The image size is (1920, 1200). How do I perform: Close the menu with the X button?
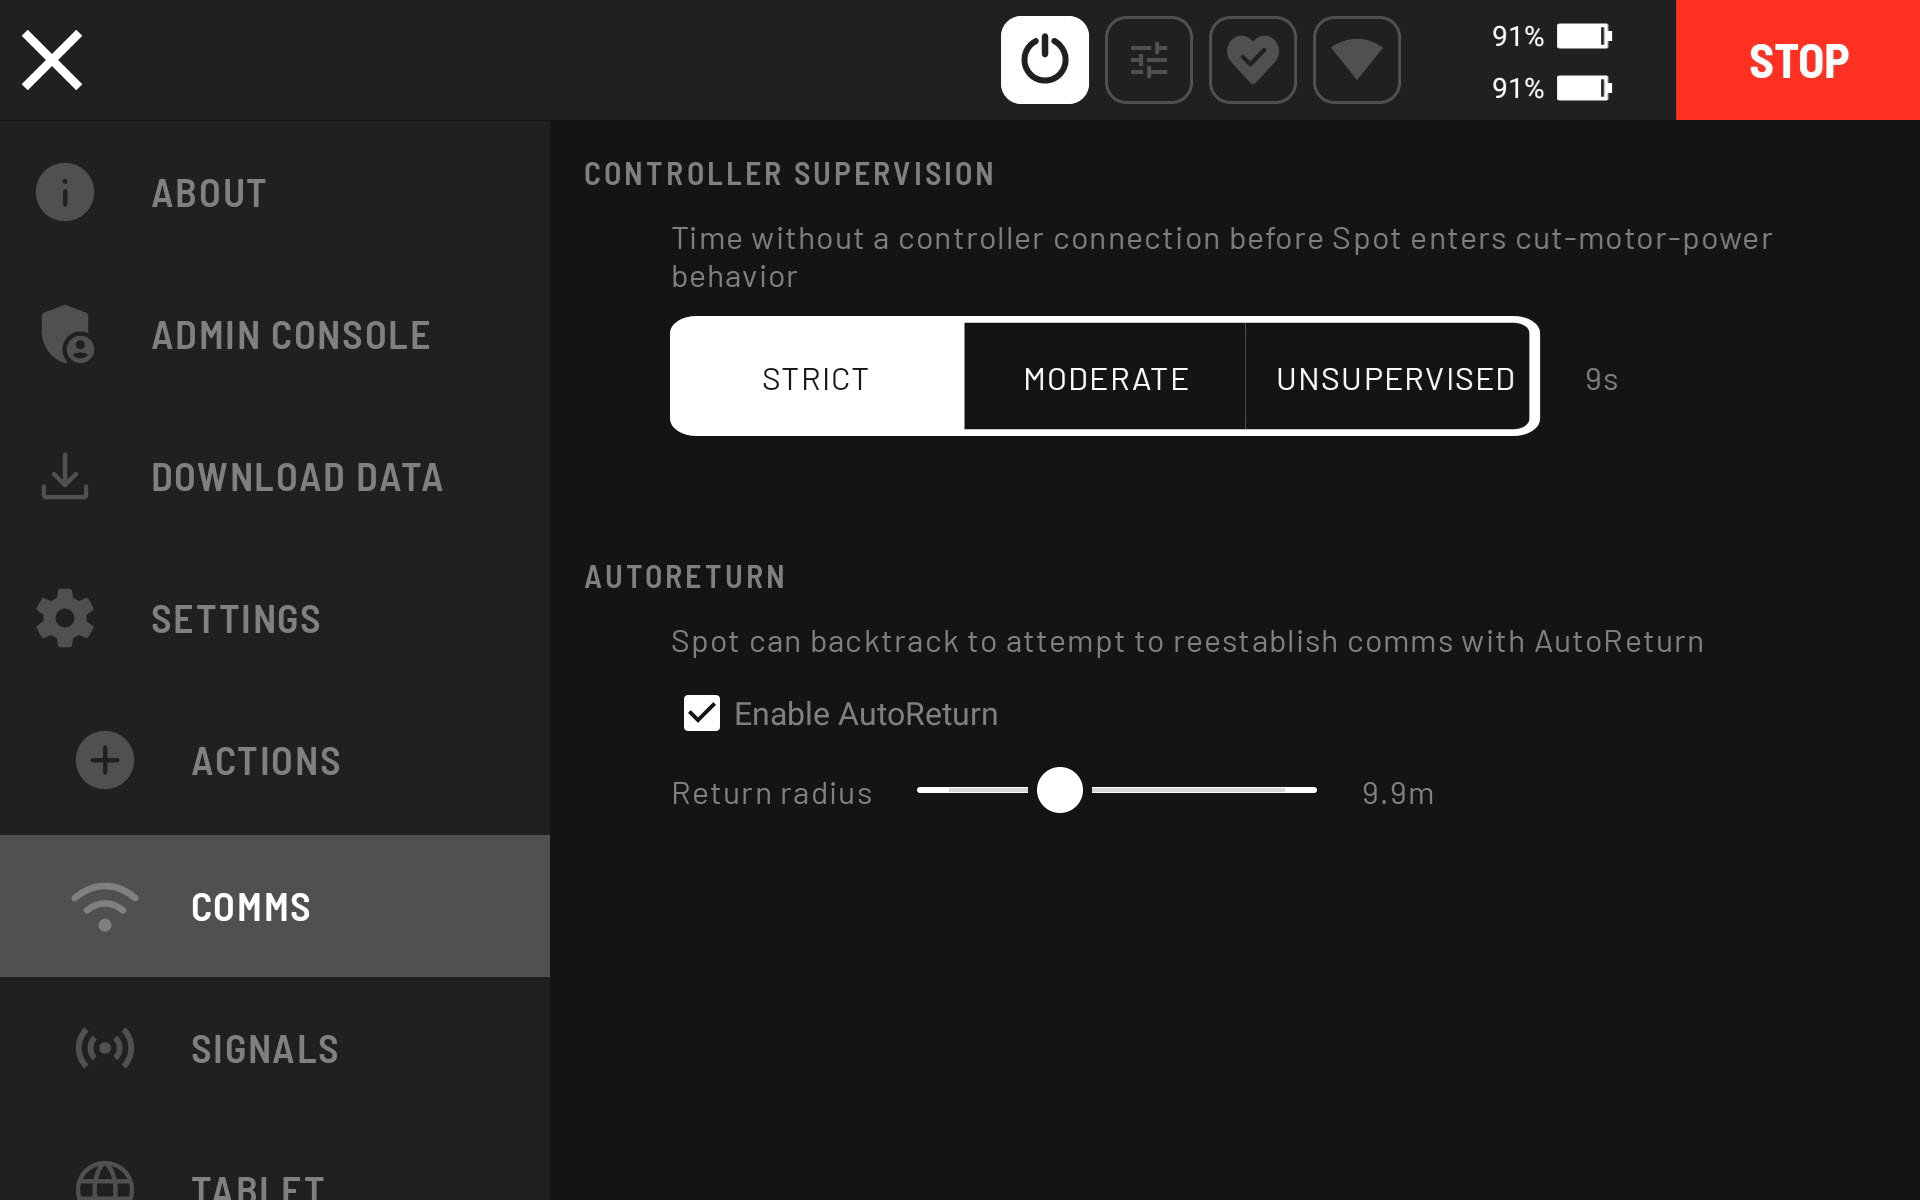(x=52, y=60)
